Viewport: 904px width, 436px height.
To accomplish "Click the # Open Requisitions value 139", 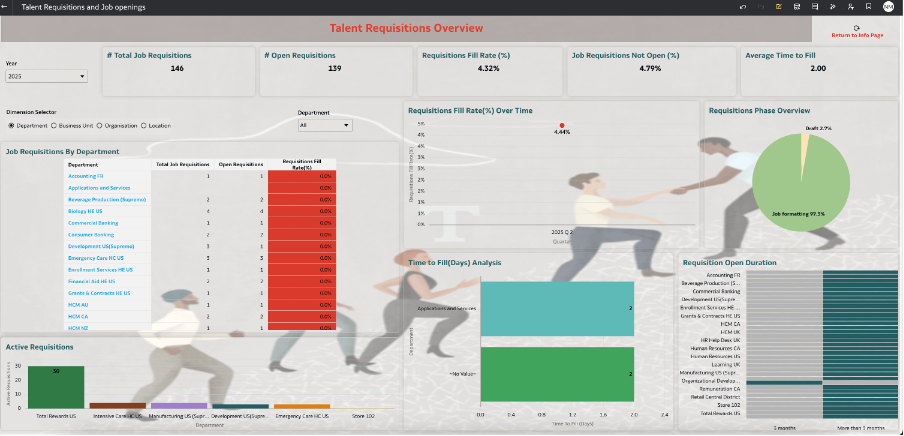I will click(334, 69).
